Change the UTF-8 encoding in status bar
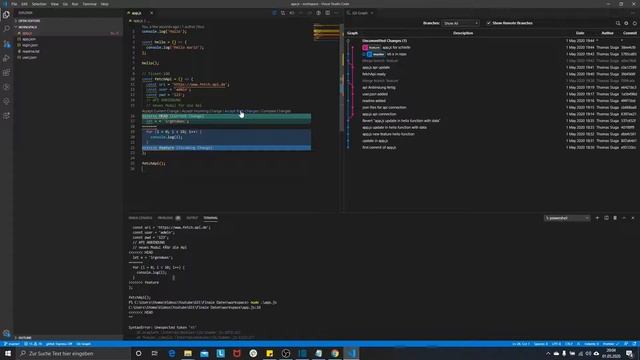The height and width of the screenshot is (360, 640). click(556, 344)
